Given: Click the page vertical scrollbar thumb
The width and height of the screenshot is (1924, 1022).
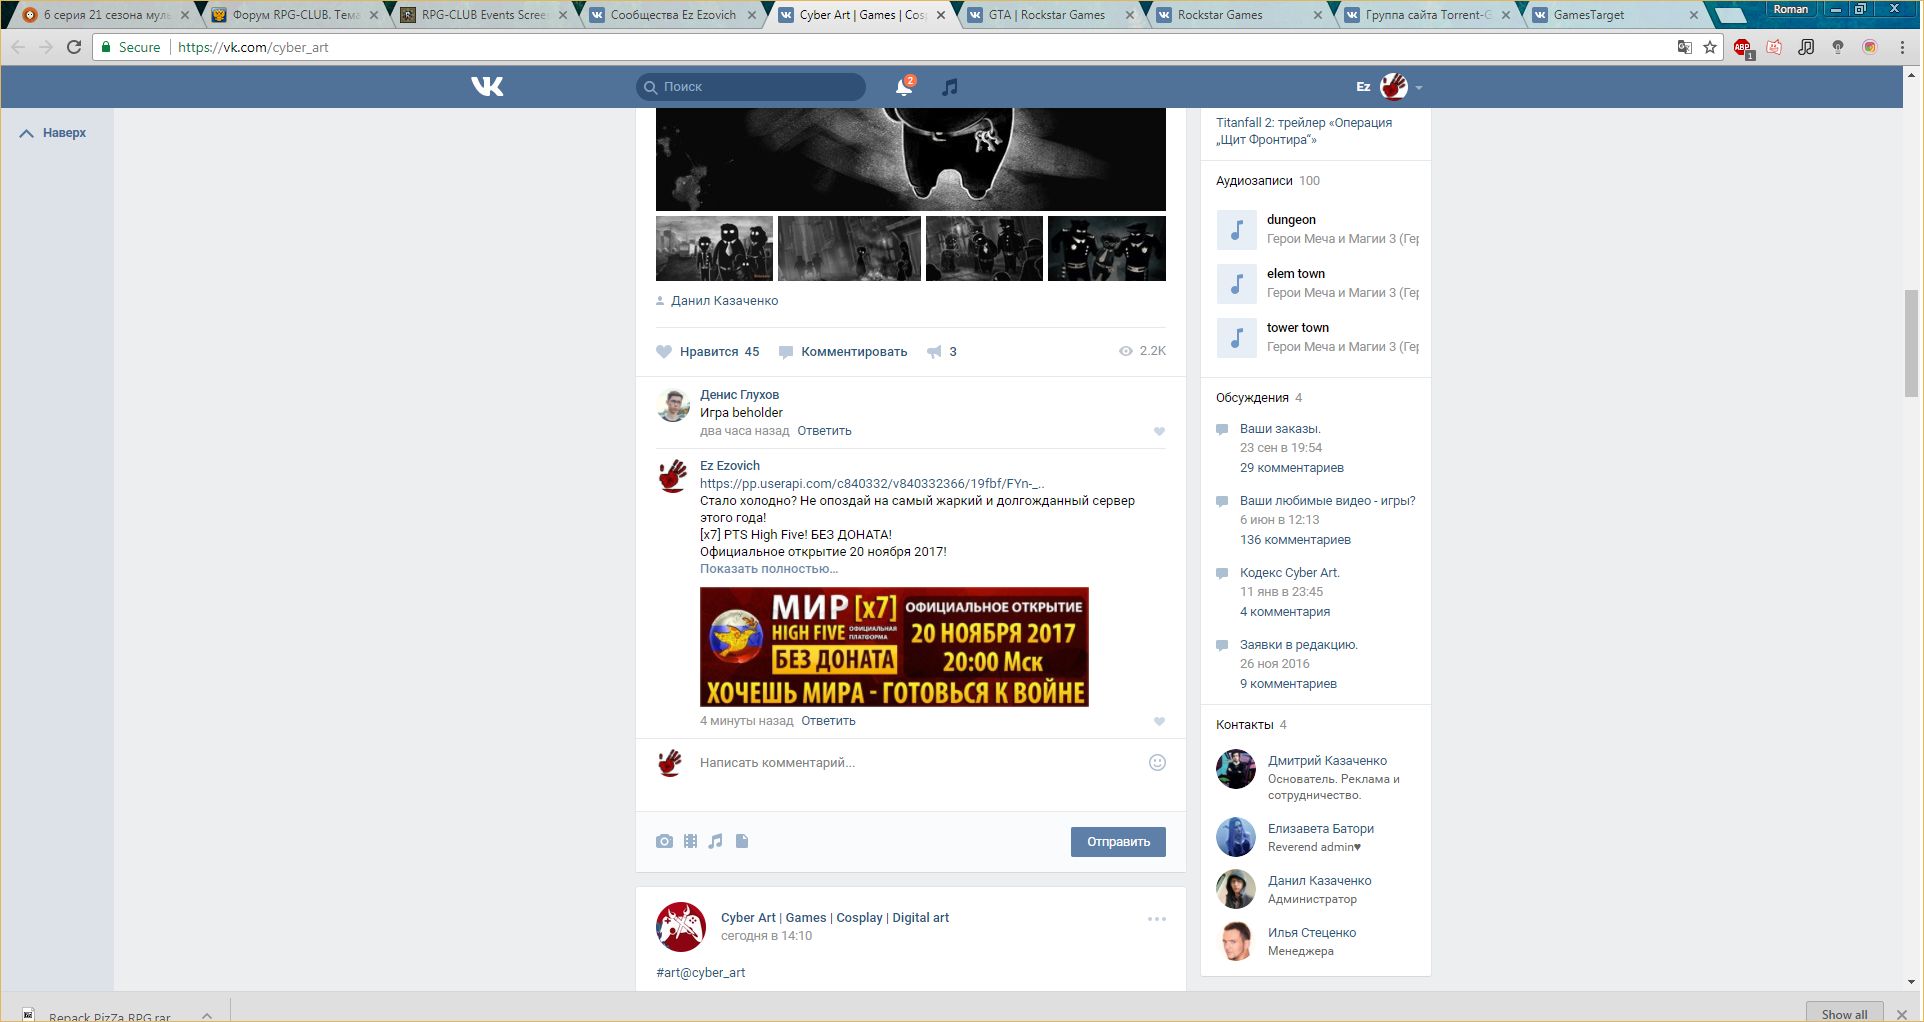Looking at the screenshot, I should [x=1912, y=343].
